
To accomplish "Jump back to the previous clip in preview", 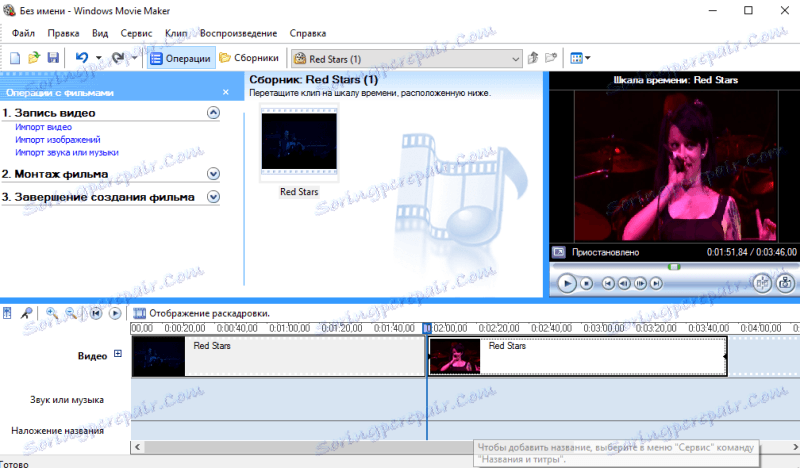I will coord(608,283).
